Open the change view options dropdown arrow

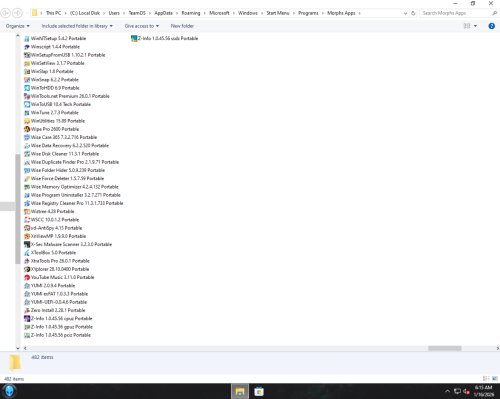click(x=475, y=26)
